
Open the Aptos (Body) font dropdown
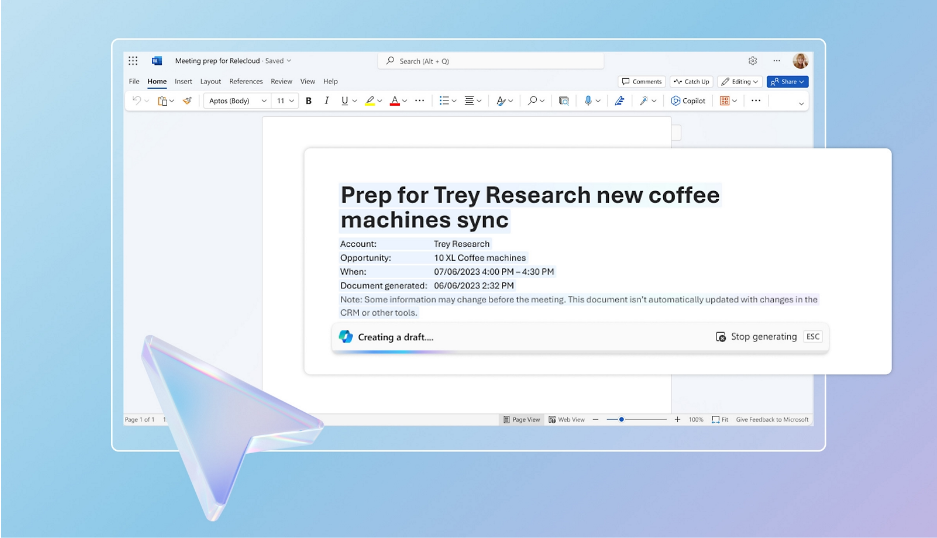237,100
